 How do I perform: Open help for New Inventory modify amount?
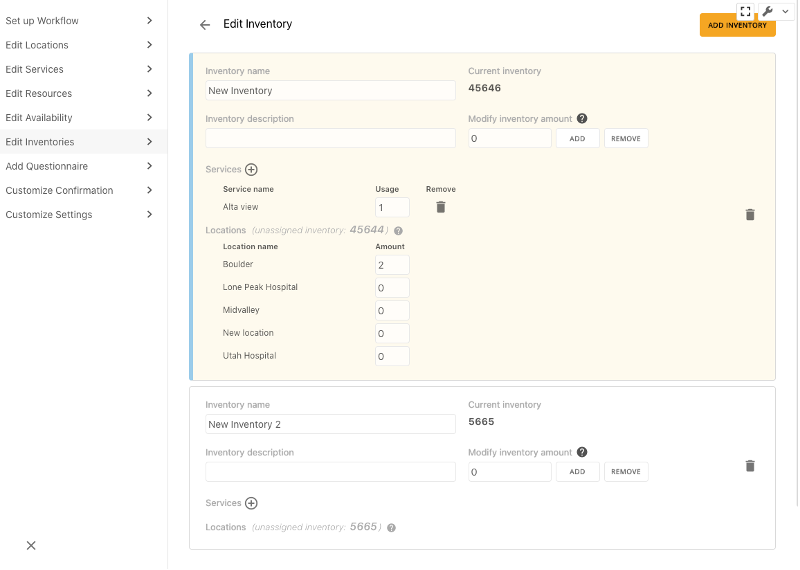click(x=582, y=118)
